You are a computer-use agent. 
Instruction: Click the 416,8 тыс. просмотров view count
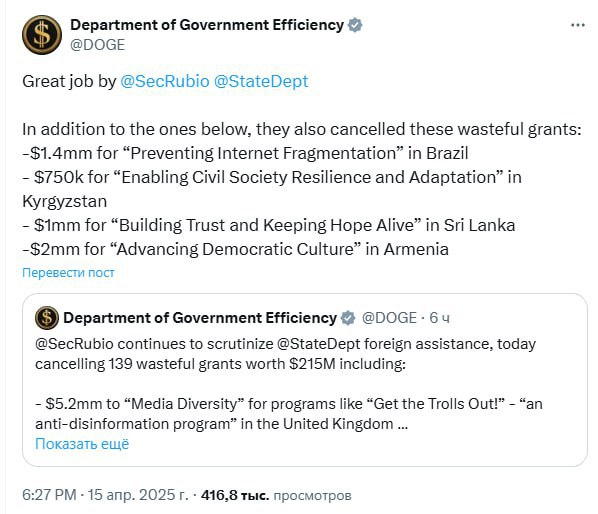click(276, 495)
